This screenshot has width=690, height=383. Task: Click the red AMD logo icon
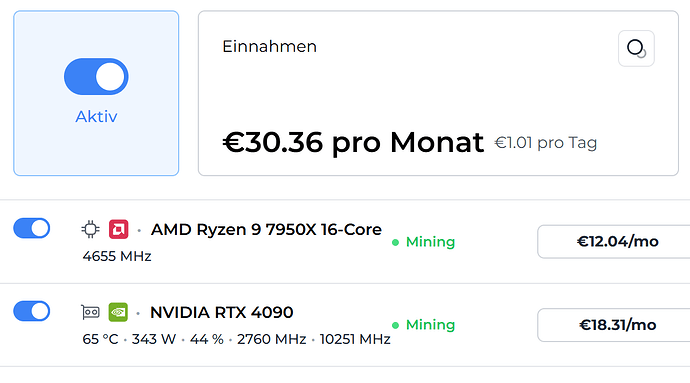pyautogui.click(x=118, y=229)
